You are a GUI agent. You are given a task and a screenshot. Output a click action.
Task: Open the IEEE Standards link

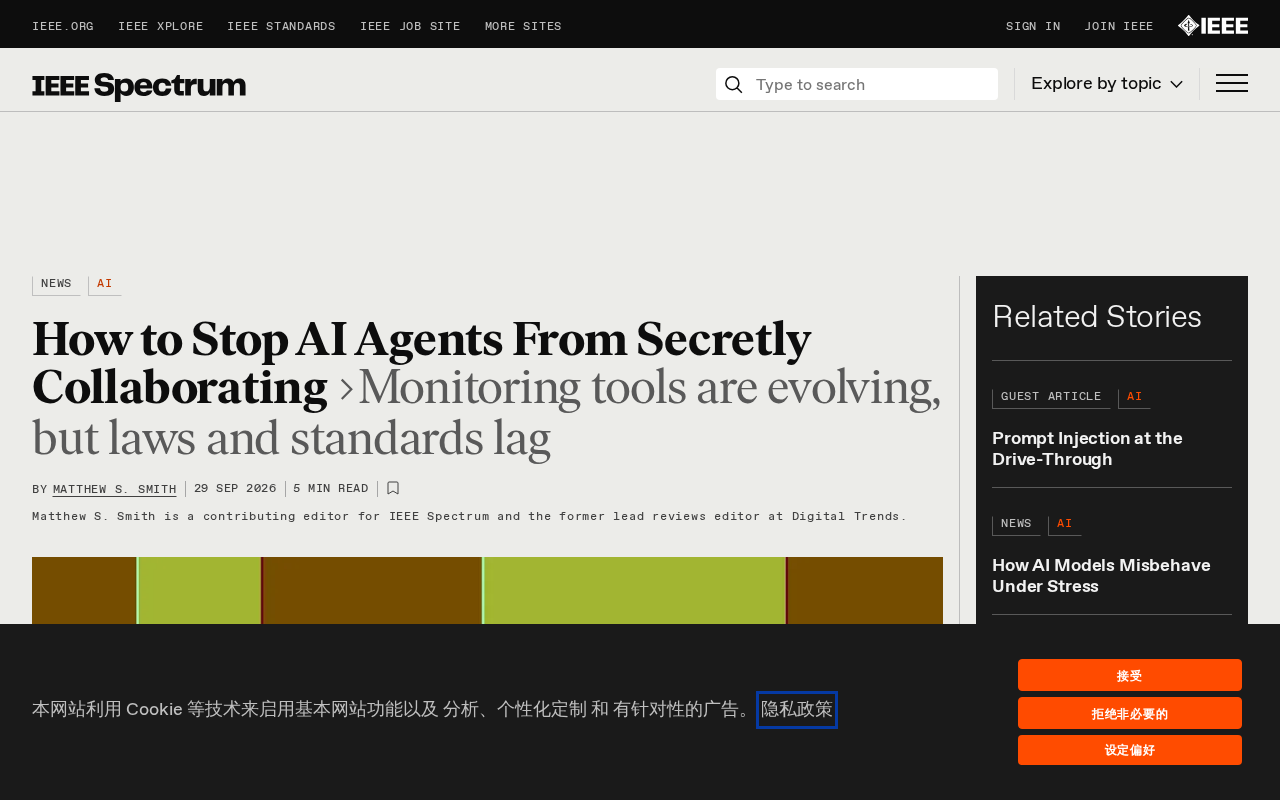[x=281, y=27]
